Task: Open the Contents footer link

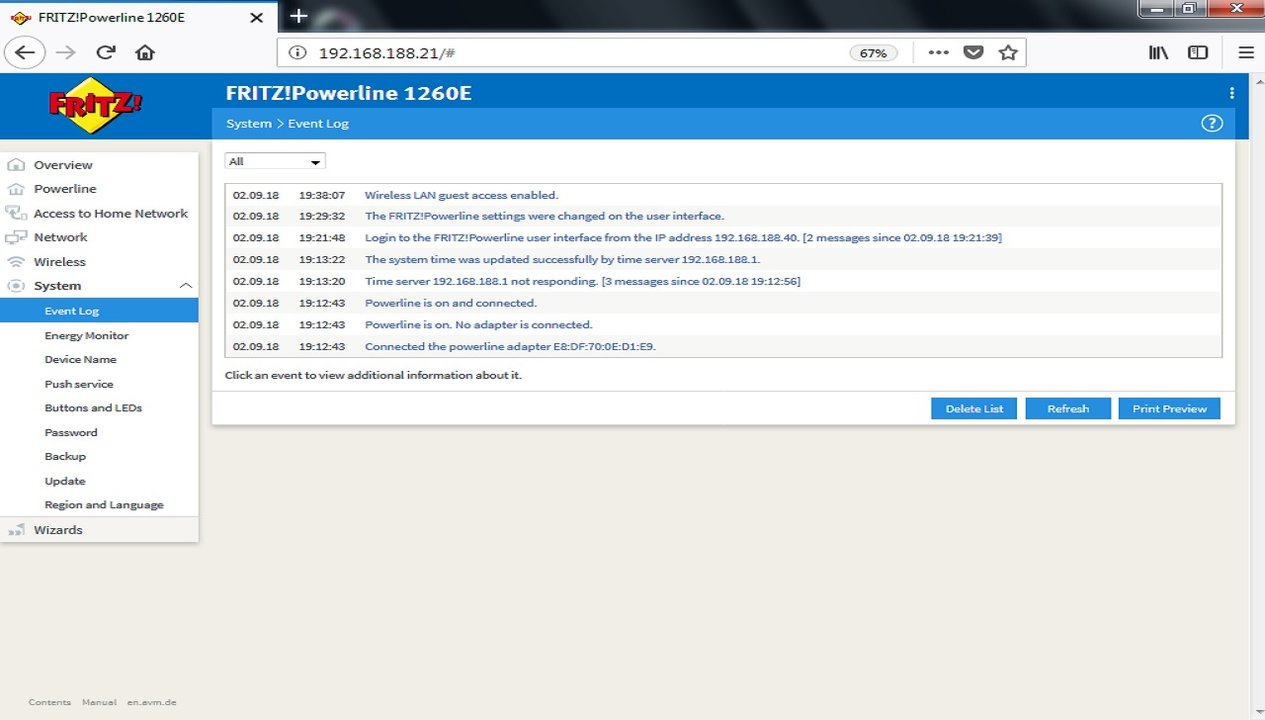Action: (x=50, y=703)
